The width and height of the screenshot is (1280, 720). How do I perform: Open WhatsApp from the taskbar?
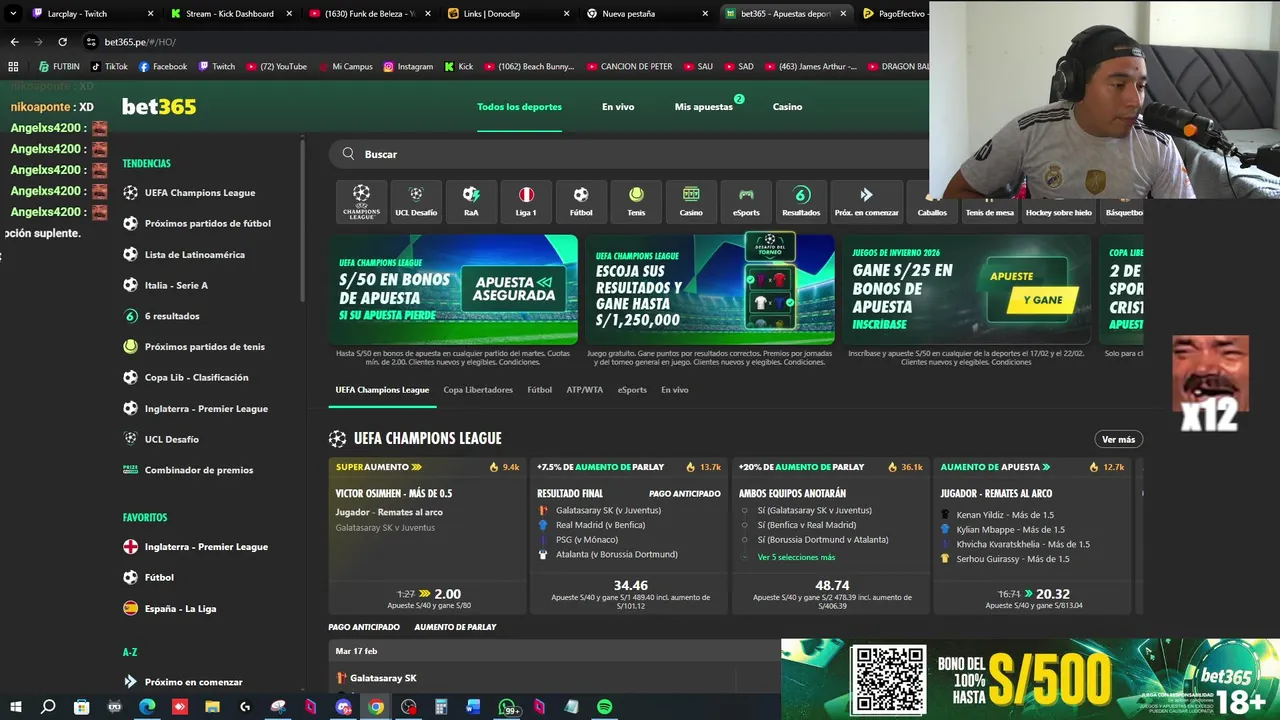coord(507,707)
